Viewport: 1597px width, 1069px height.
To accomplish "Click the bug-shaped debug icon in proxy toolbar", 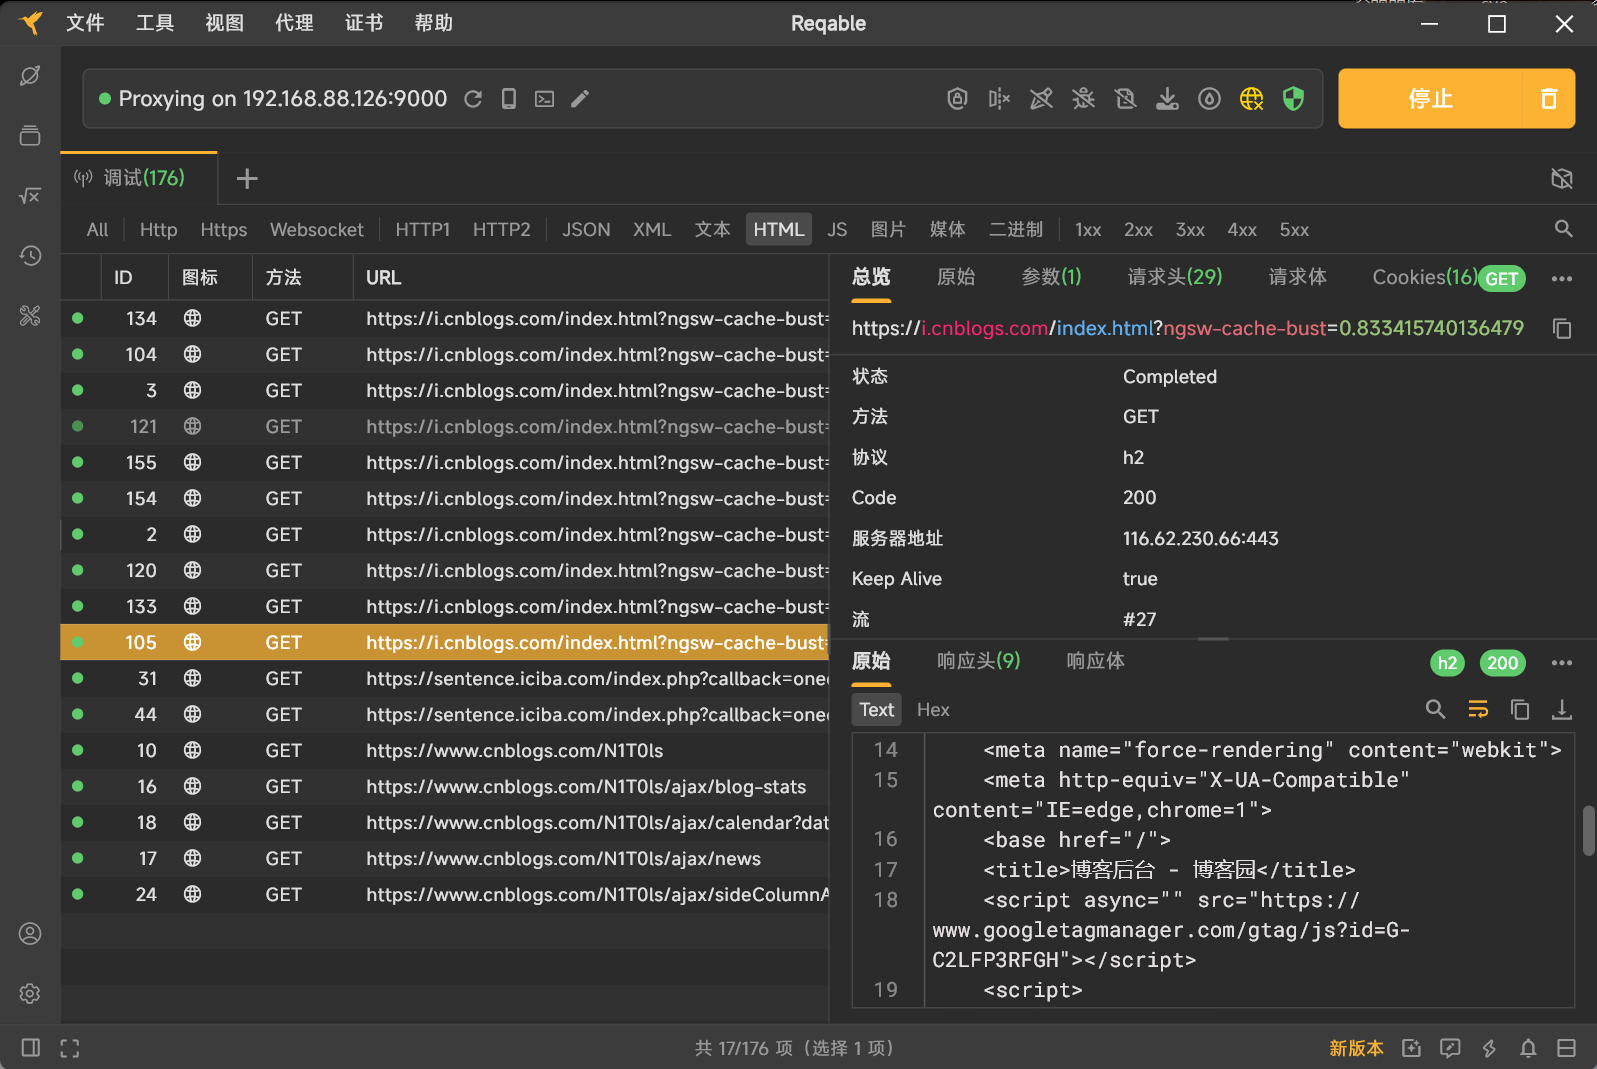I will coord(1083,98).
